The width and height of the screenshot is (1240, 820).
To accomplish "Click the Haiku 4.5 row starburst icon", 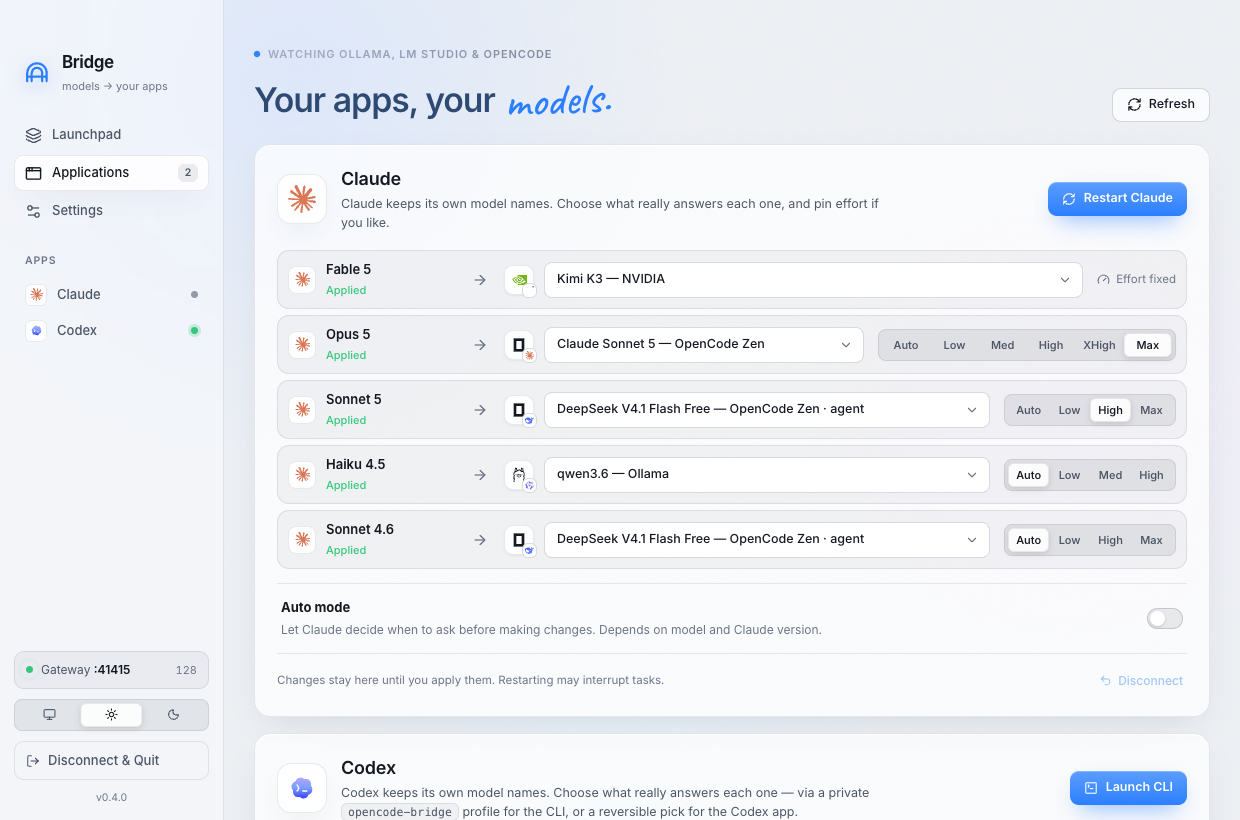I will [x=302, y=474].
